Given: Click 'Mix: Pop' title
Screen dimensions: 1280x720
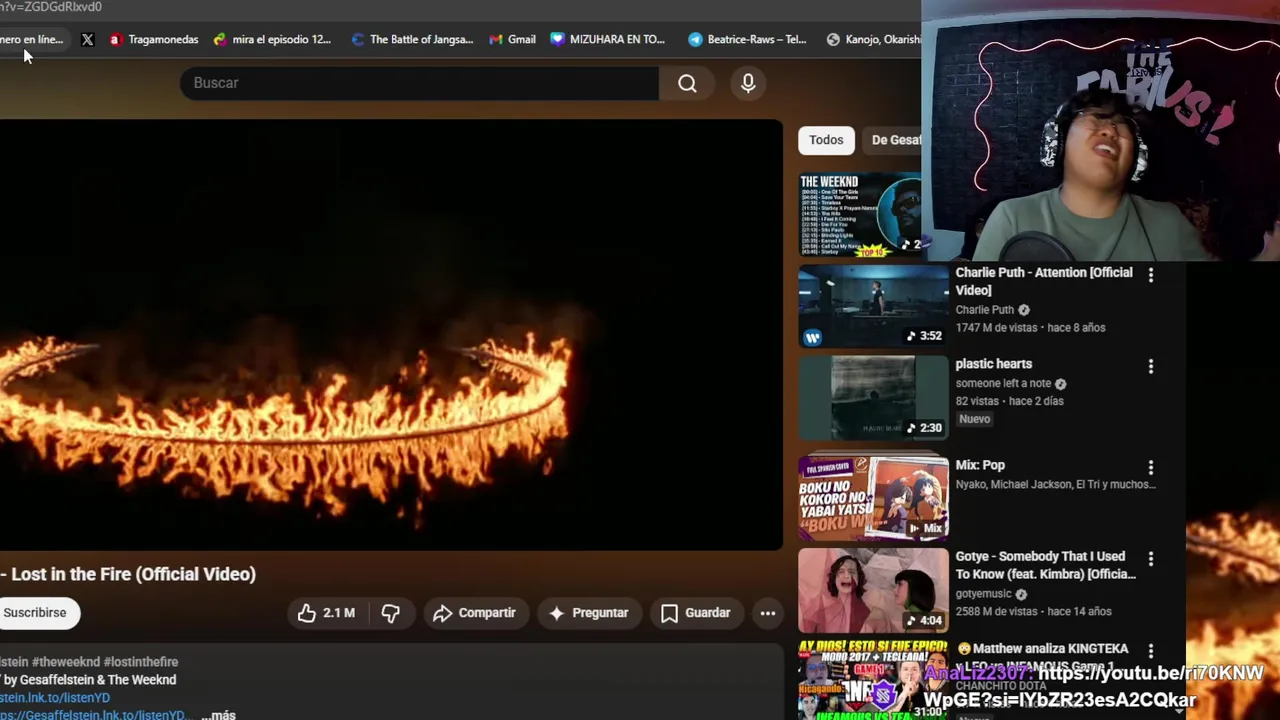Looking at the screenshot, I should coord(980,465).
